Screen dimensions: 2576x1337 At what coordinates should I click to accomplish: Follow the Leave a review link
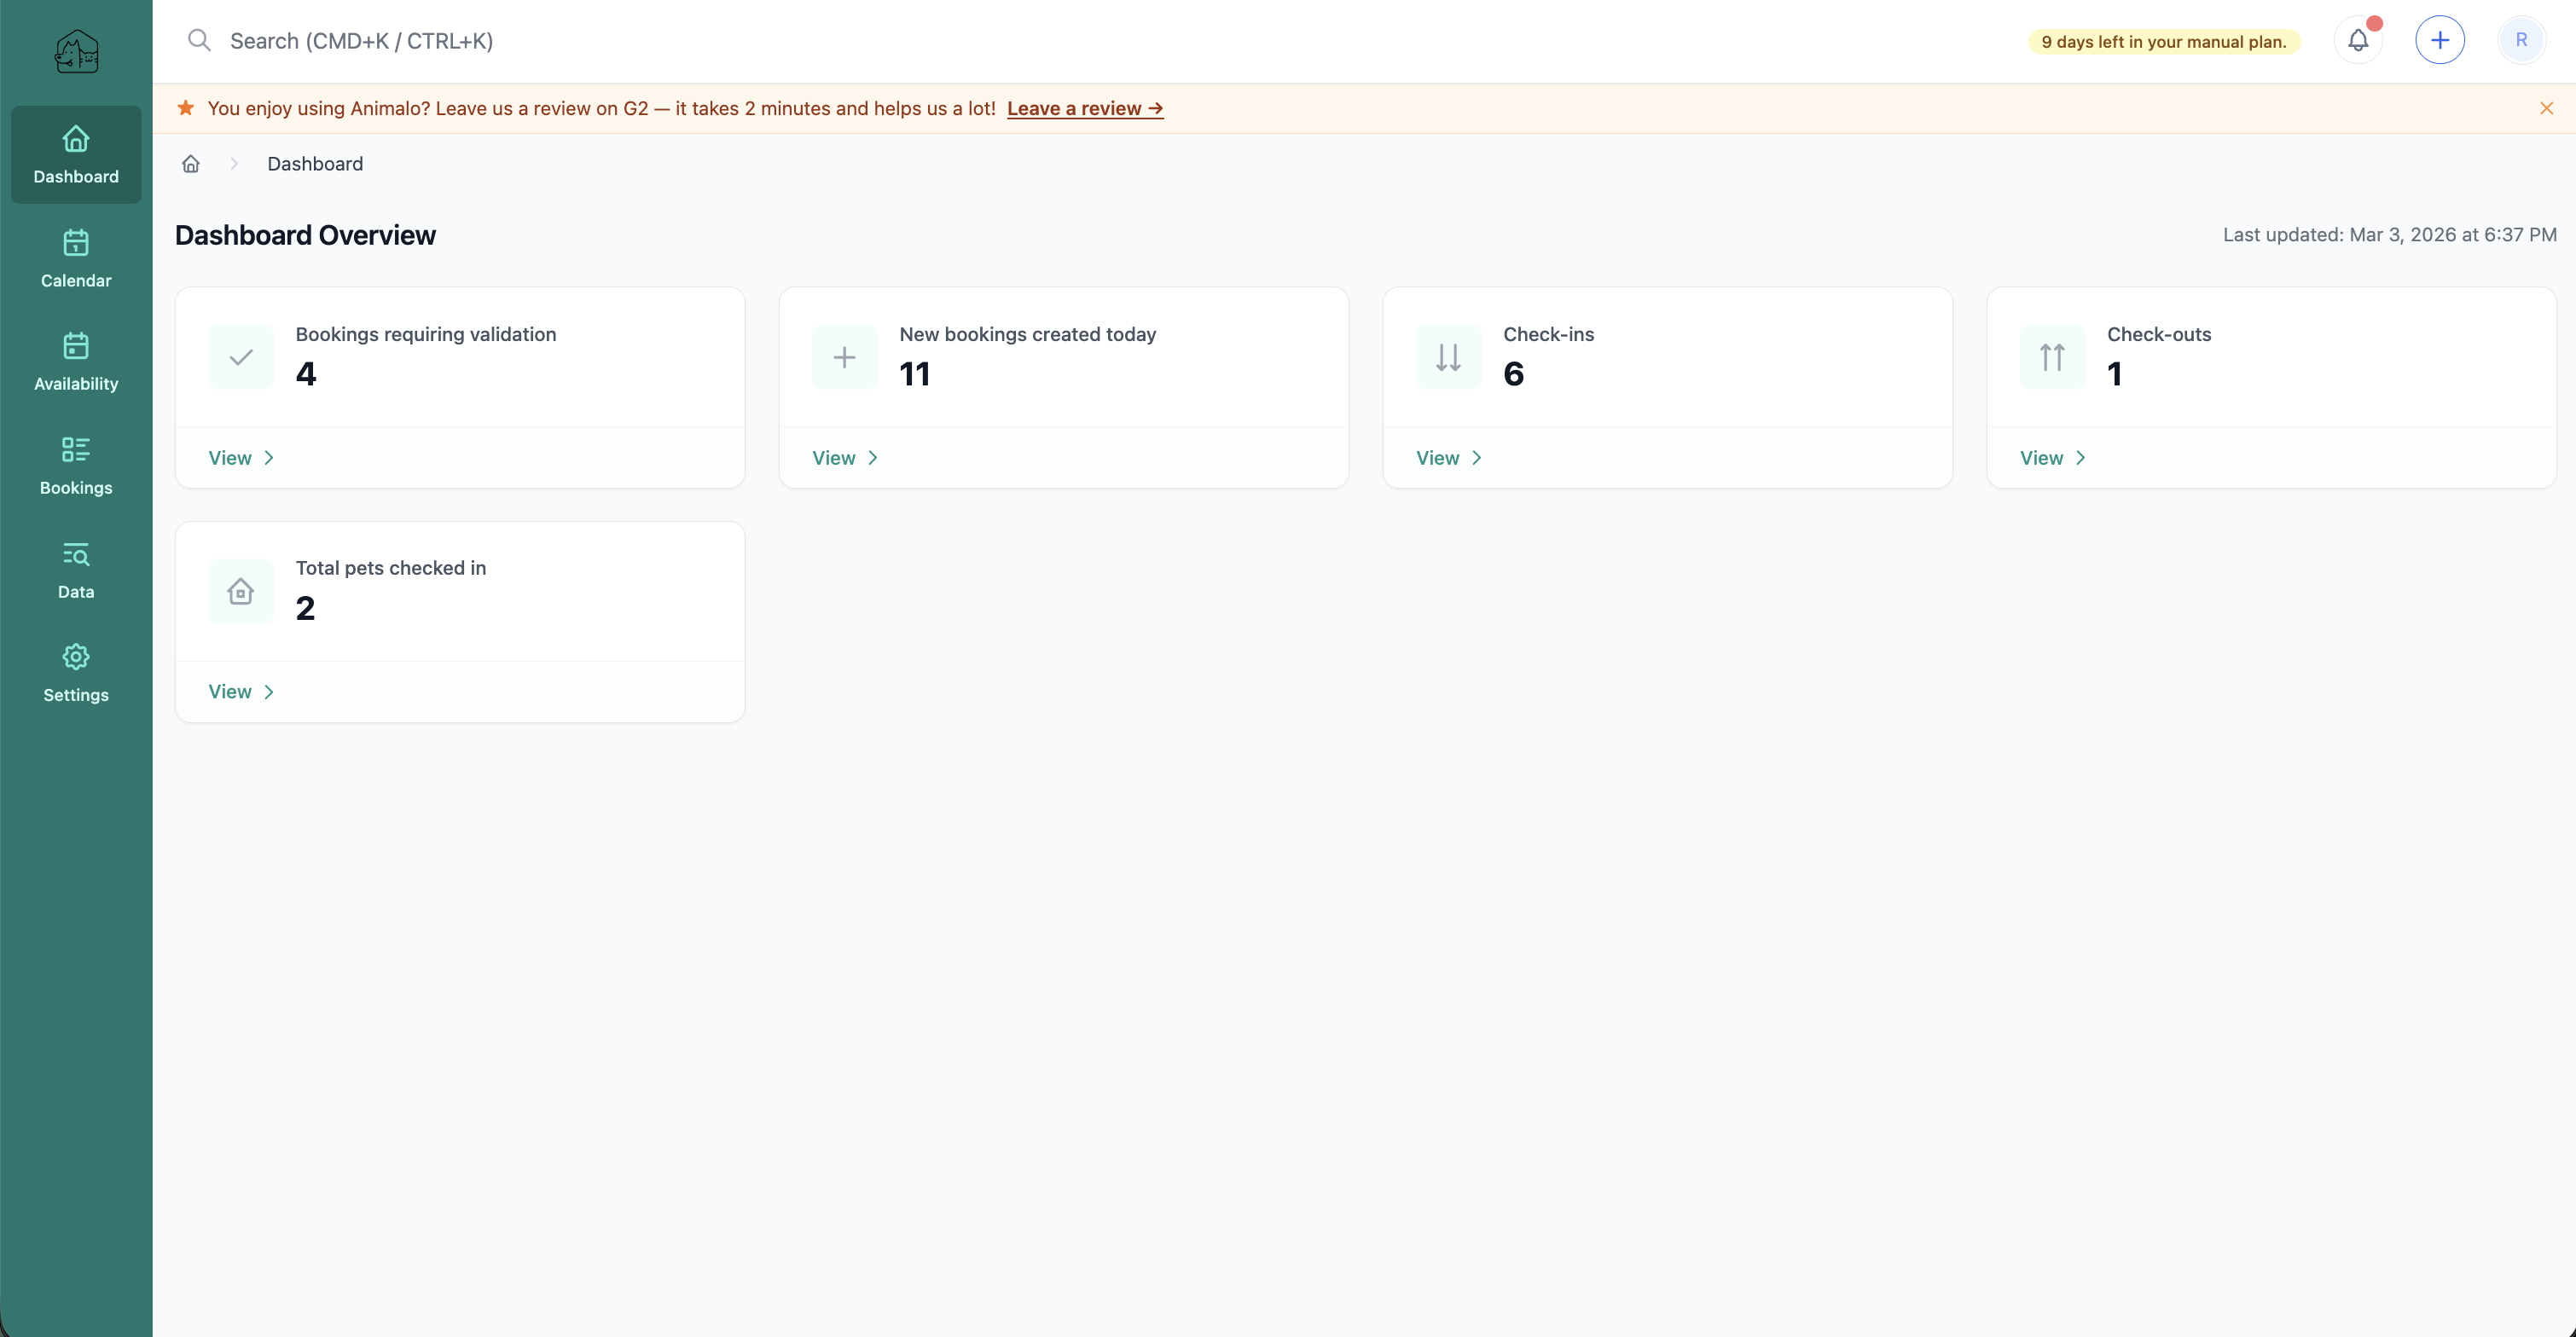(x=1085, y=108)
